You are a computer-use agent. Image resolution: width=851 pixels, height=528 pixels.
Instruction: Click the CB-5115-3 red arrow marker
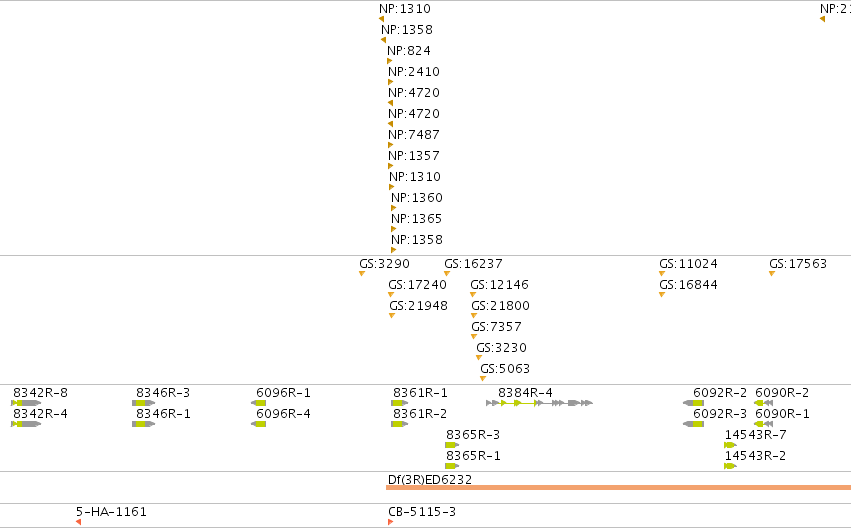coord(390,522)
